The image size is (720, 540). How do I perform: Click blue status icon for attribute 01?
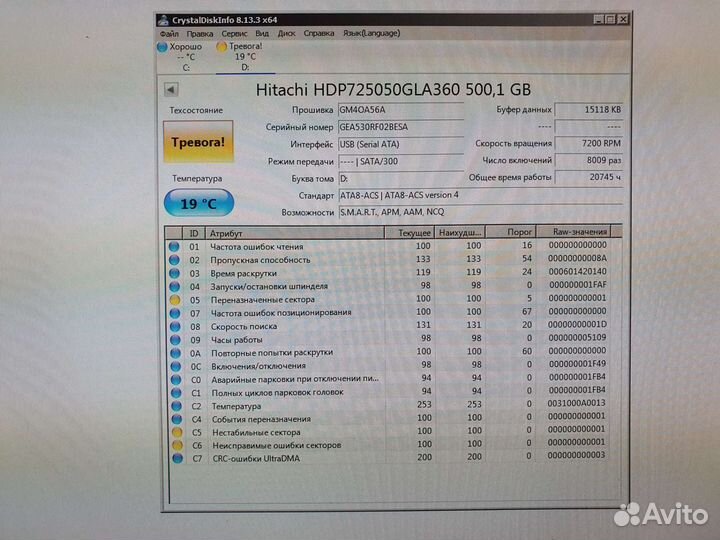174,247
